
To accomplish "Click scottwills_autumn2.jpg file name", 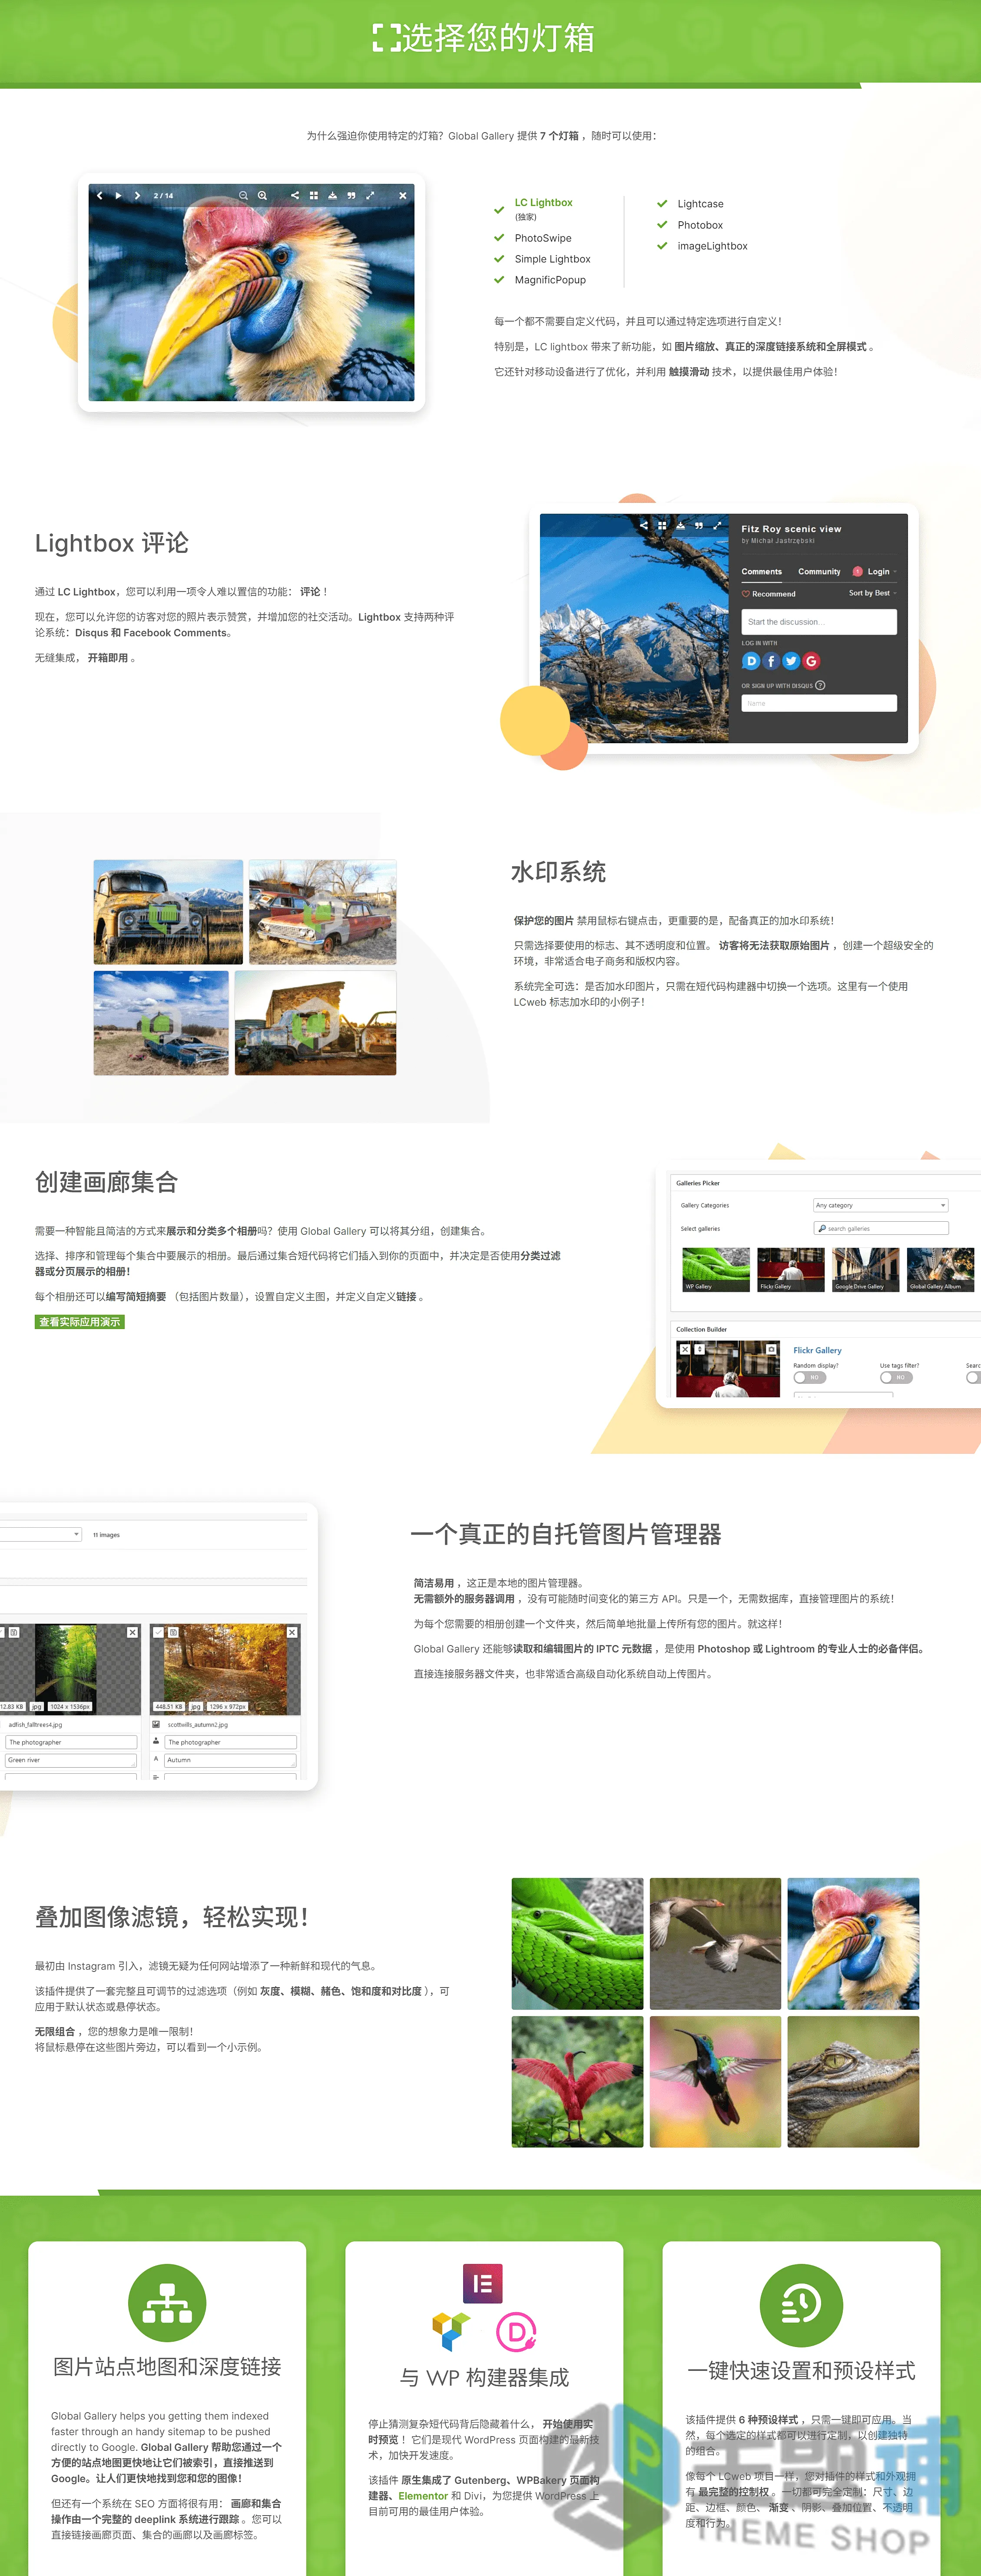I will point(198,1725).
